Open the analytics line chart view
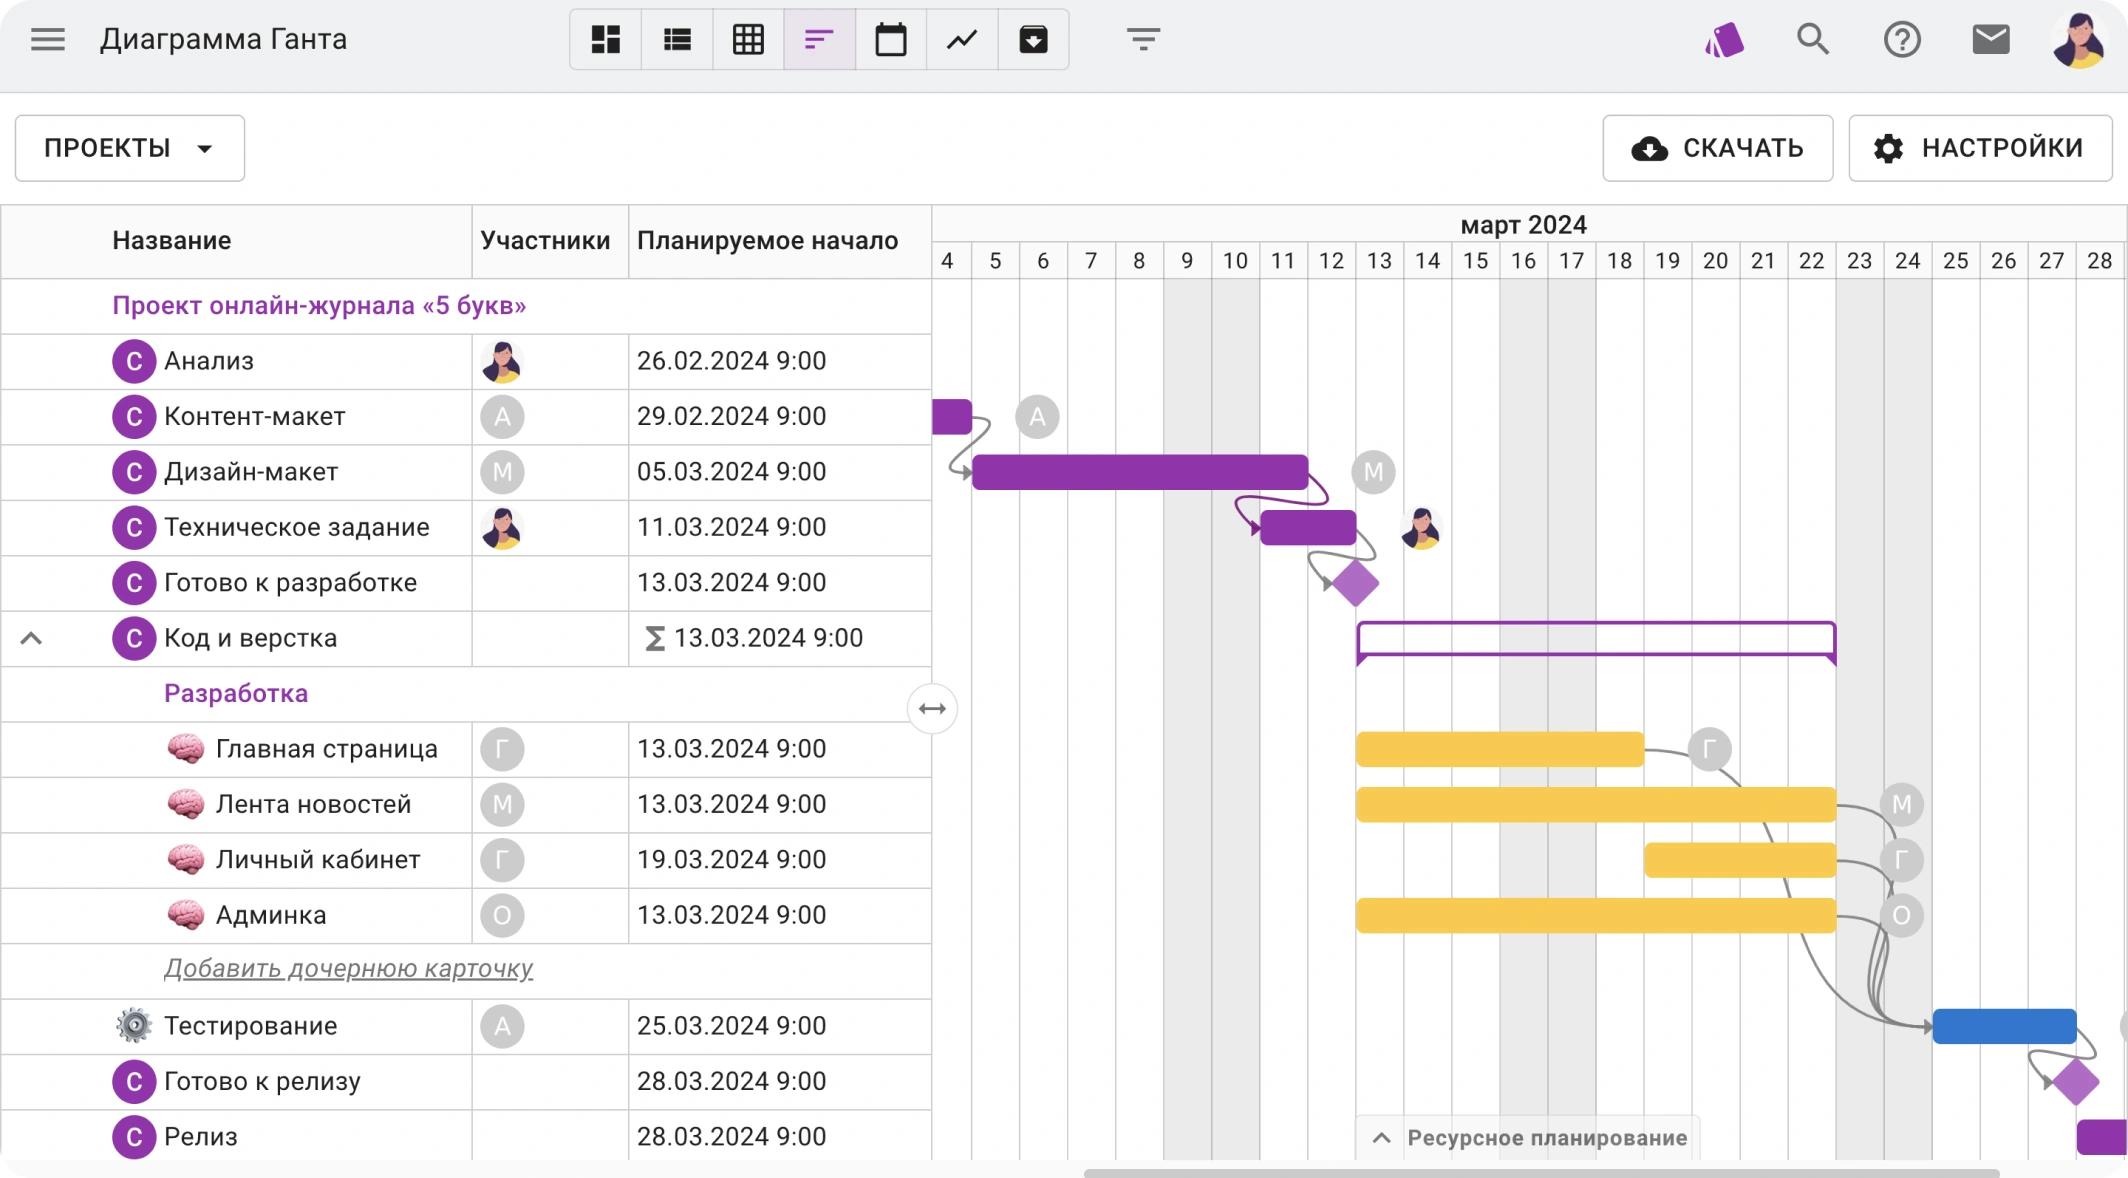Viewport: 2128px width, 1178px height. point(962,40)
